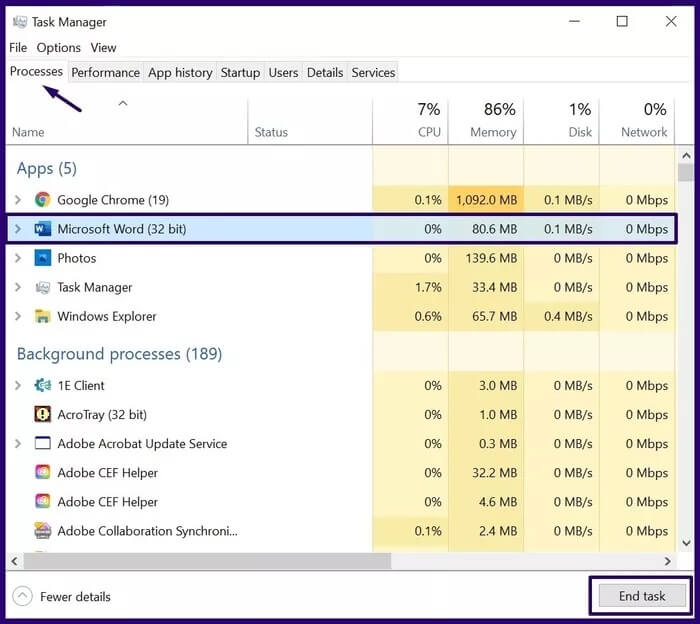Select the Windows Explorer row name

[x=107, y=316]
